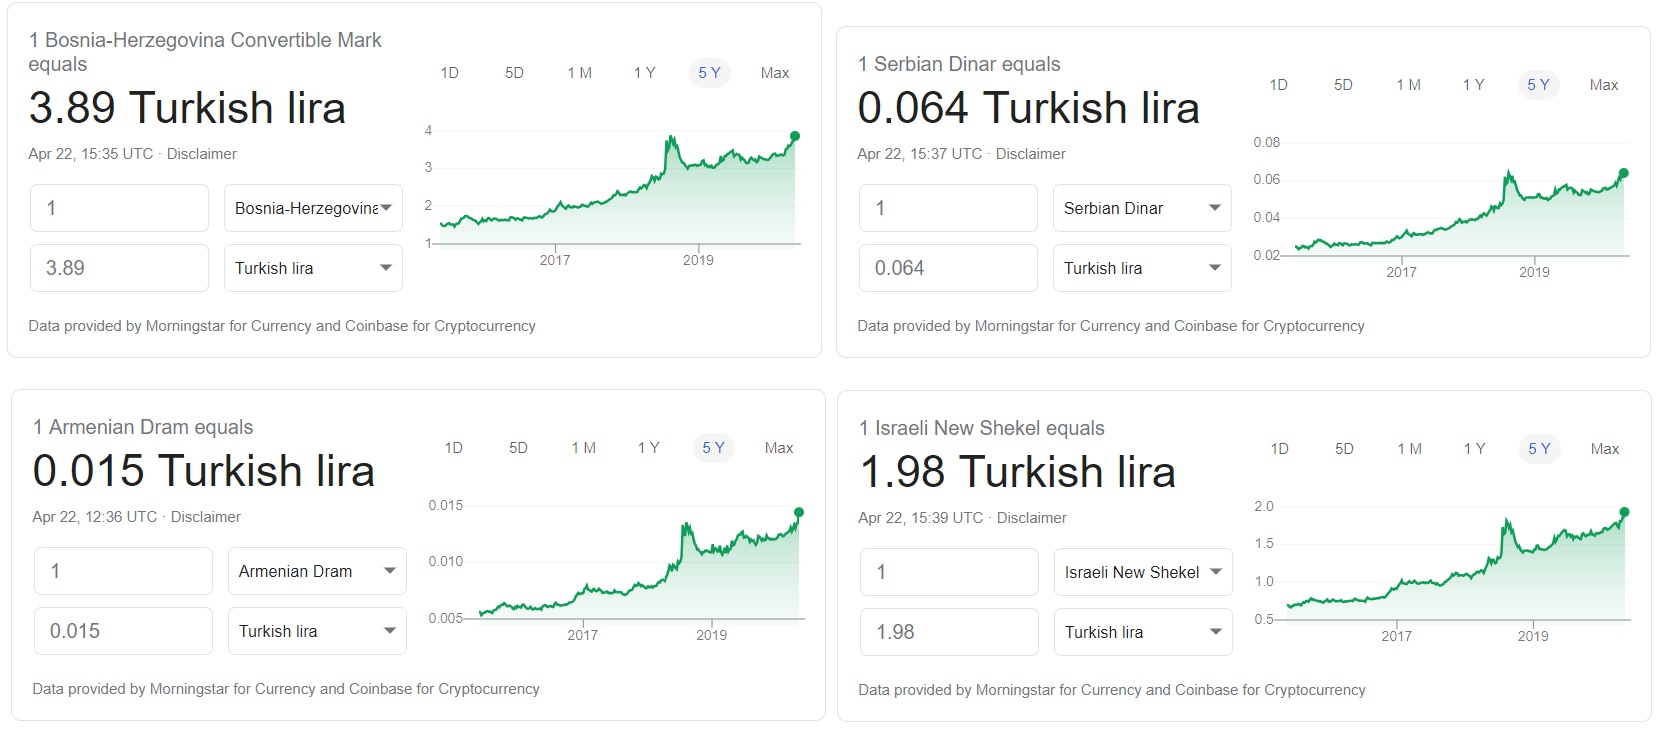This screenshot has width=1661, height=741.
Task: Switch Israeli Shekel chart to 1 Y
Action: point(1474,449)
